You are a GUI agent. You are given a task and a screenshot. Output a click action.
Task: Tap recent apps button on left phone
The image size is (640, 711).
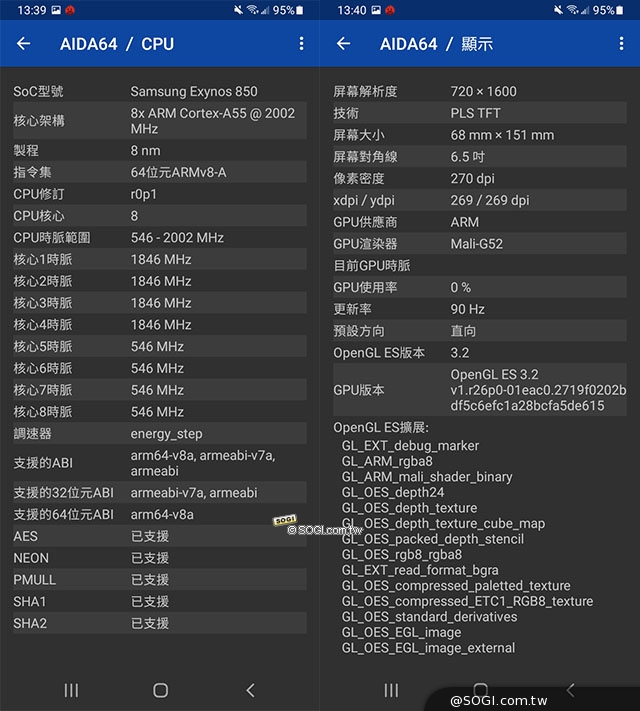click(71, 690)
